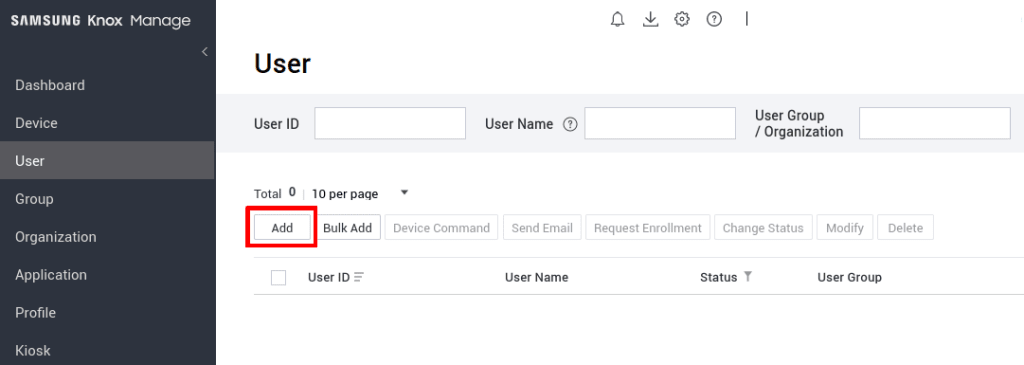Open the Application menu

(107, 274)
